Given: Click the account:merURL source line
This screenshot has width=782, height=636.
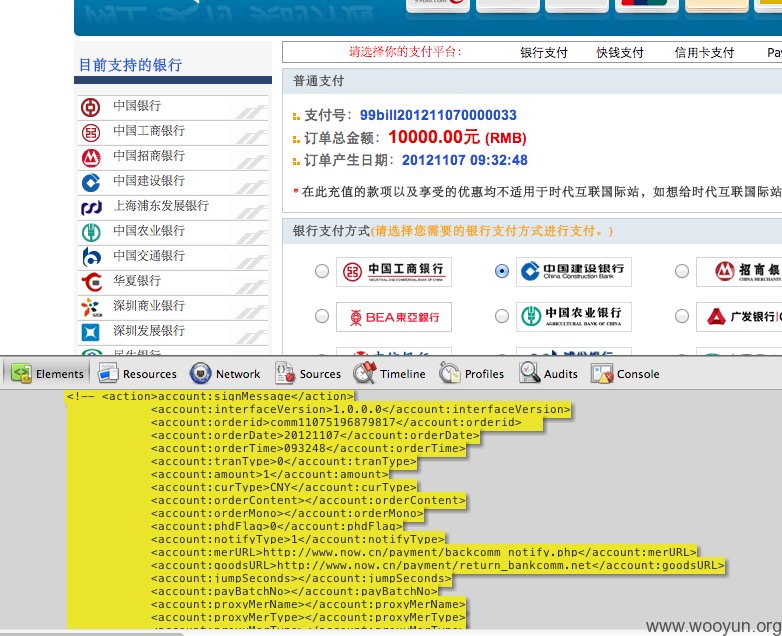Looking at the screenshot, I should [424, 552].
